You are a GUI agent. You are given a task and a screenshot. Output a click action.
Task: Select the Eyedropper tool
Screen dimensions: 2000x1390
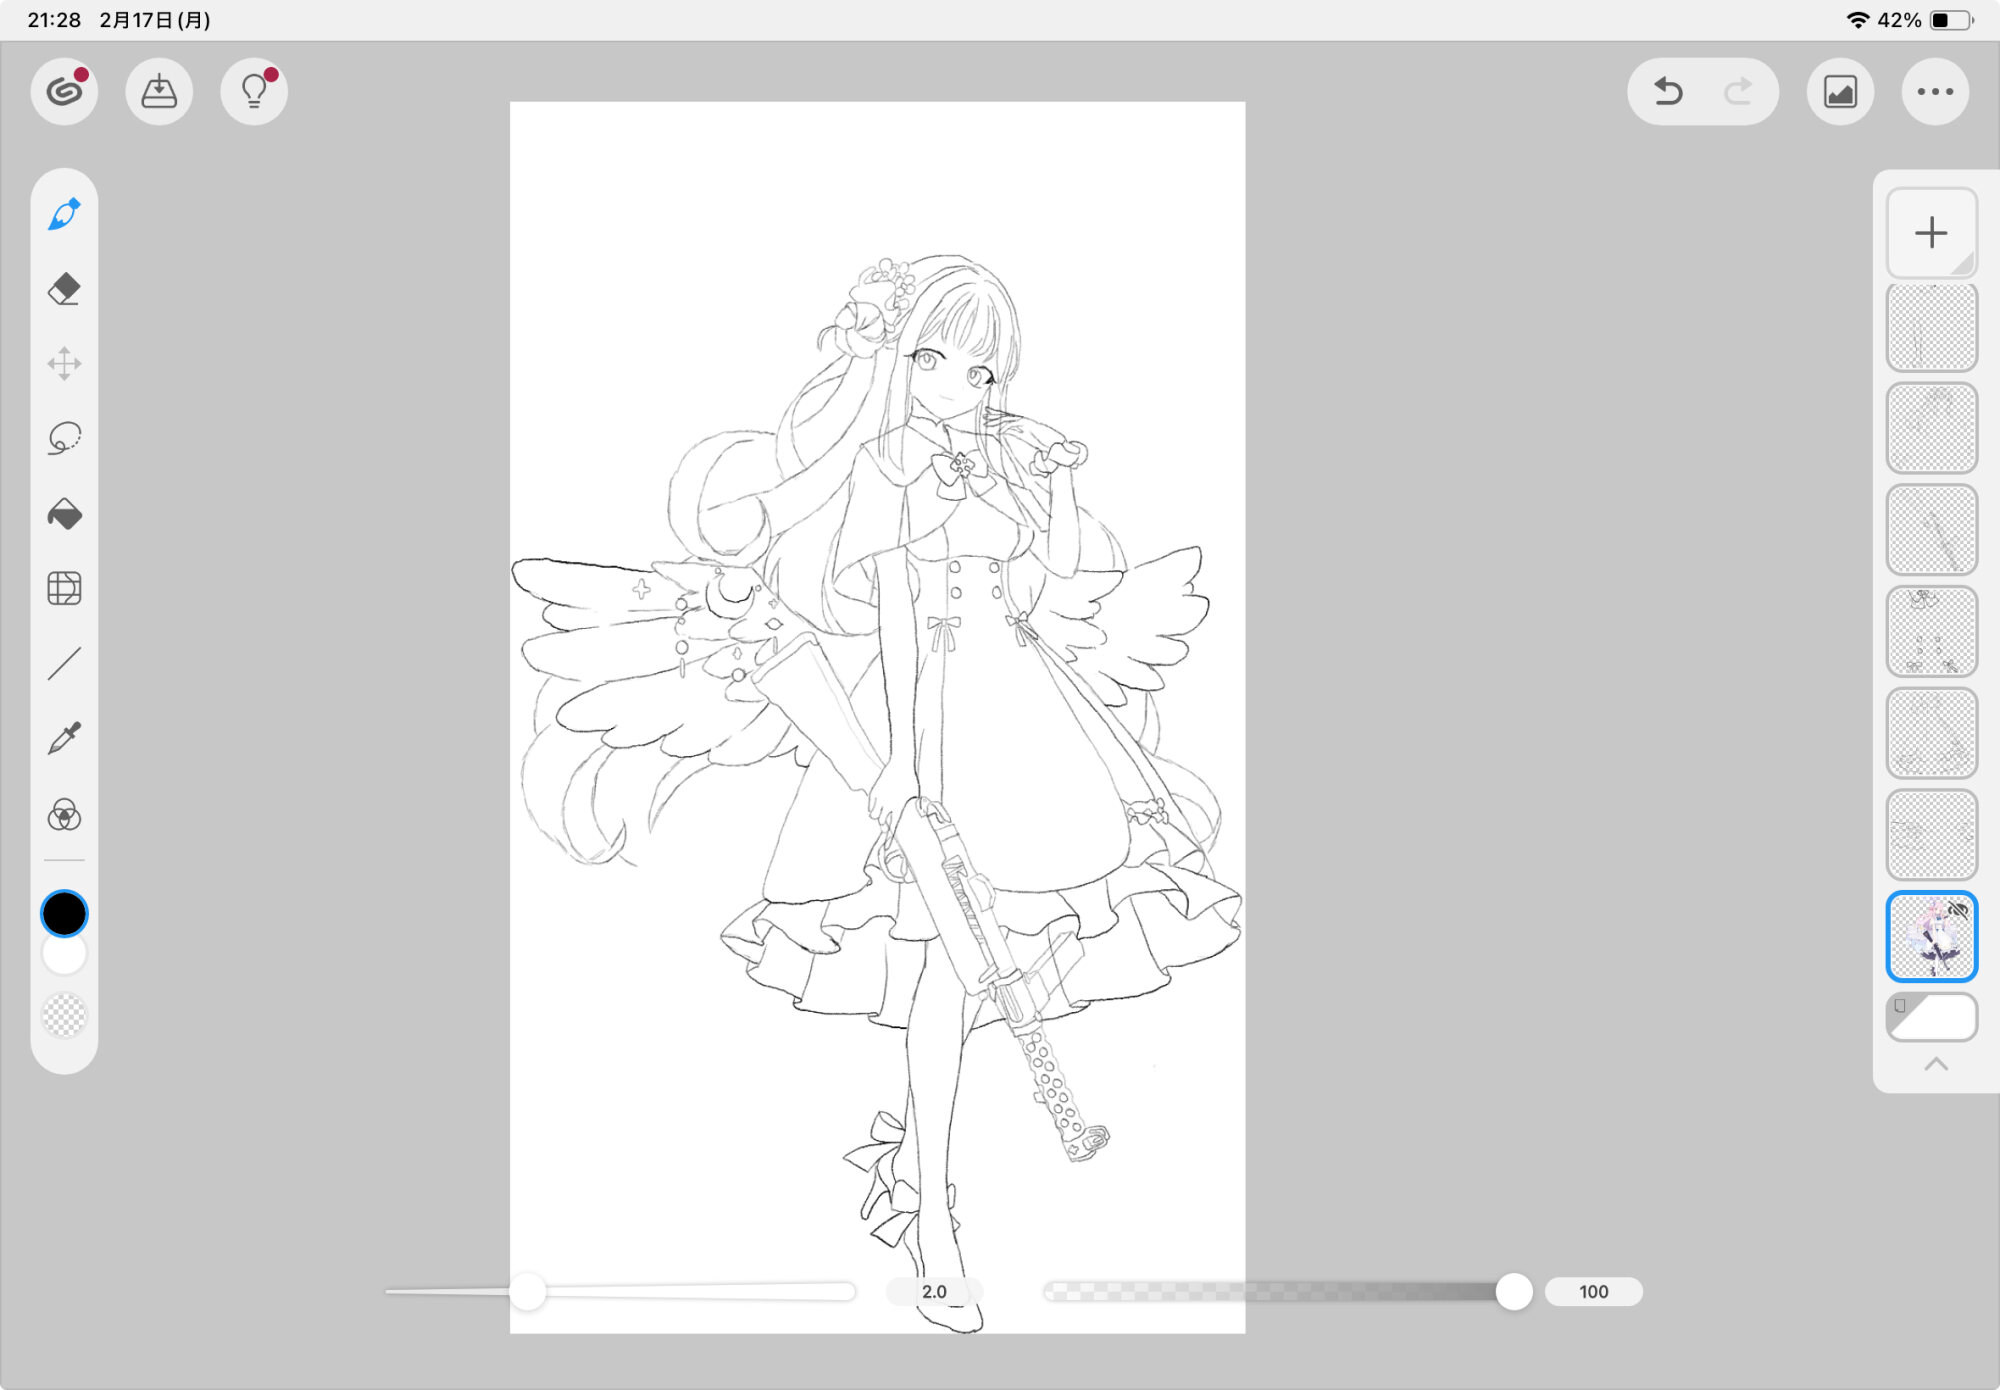tap(64, 739)
